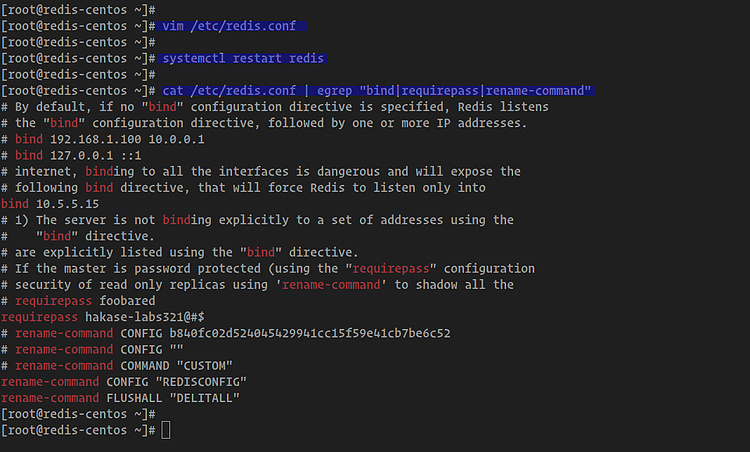Click the first '[root@redis-centos ~]#' prompt at top
Viewport: 750px width, 452px height.
(x=76, y=9)
